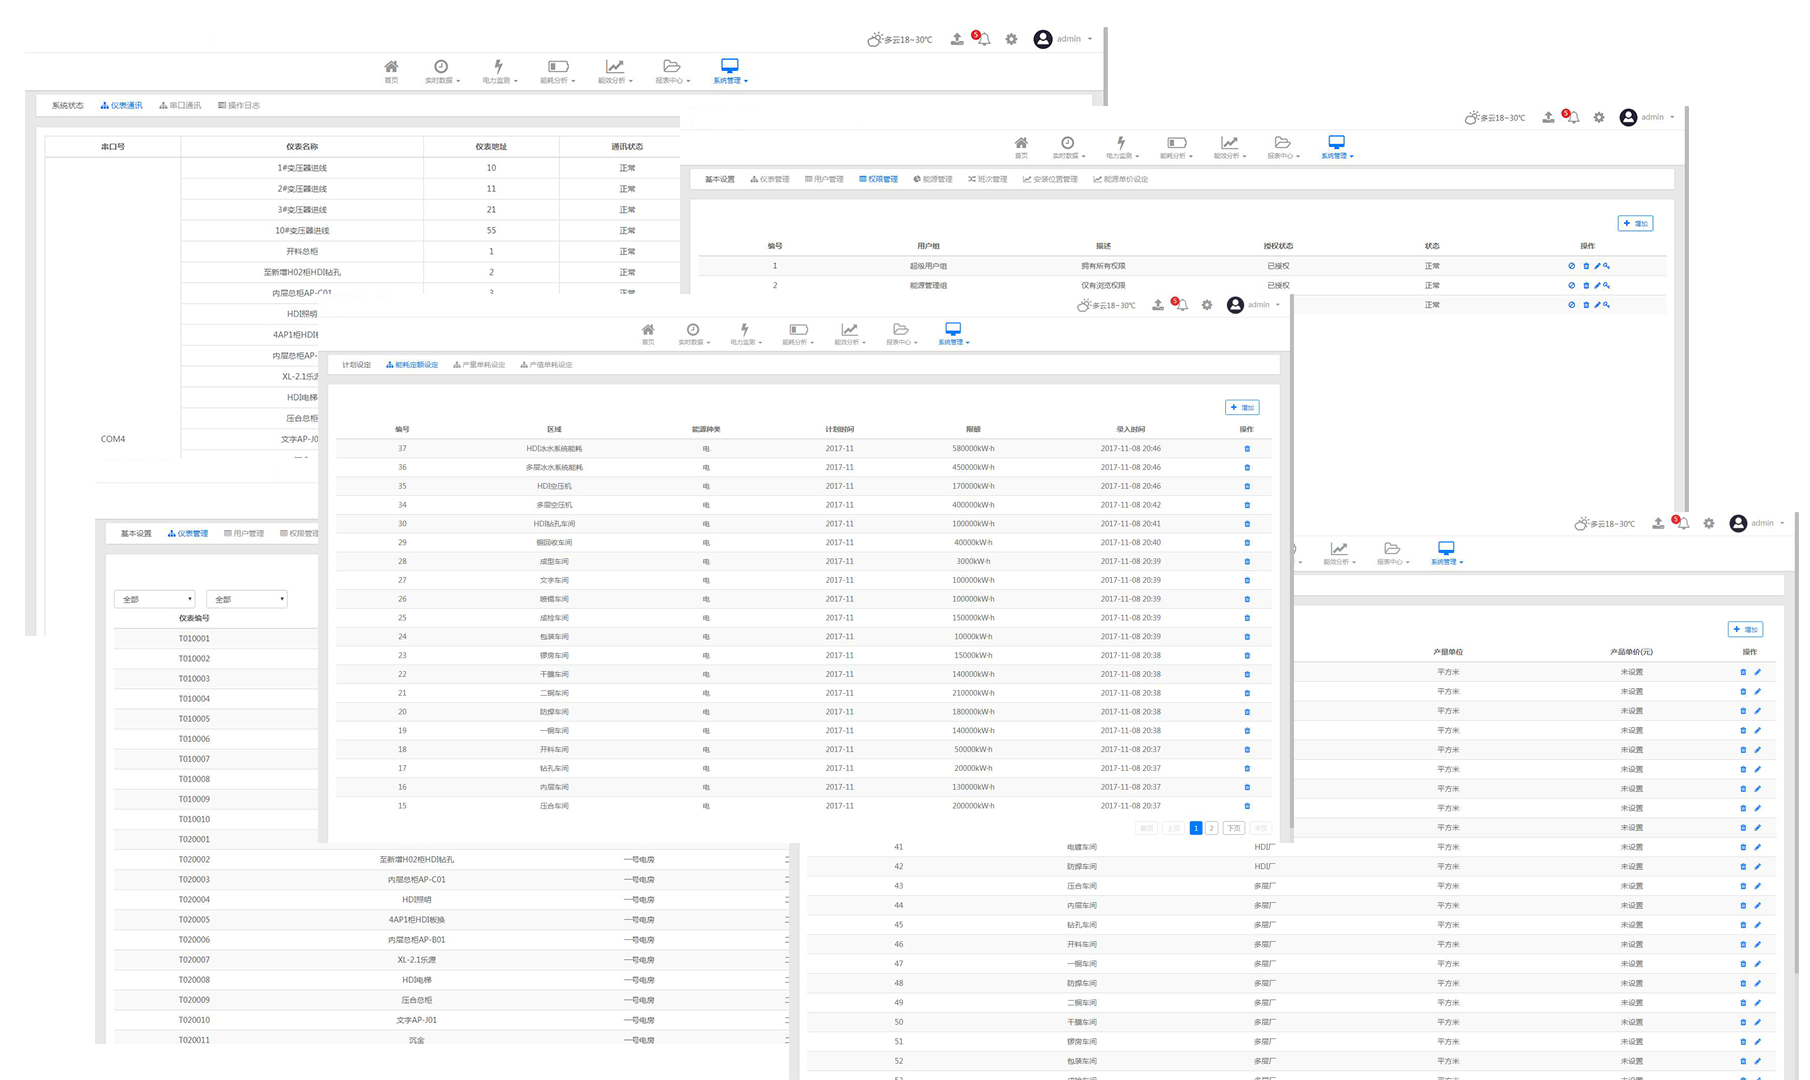1810x1080 pixels.
Task: Click edit icon for row 46 开料车间
Action: click(x=1757, y=945)
